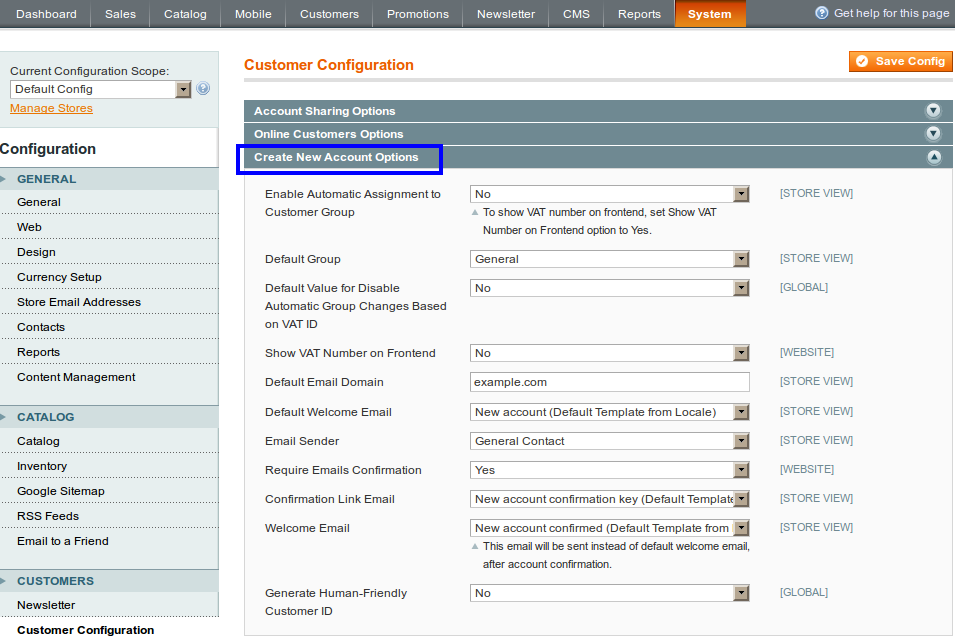Open the Show VAT Number on Frontend dropdown
Image resolution: width=955 pixels, height=642 pixels.
[609, 353]
